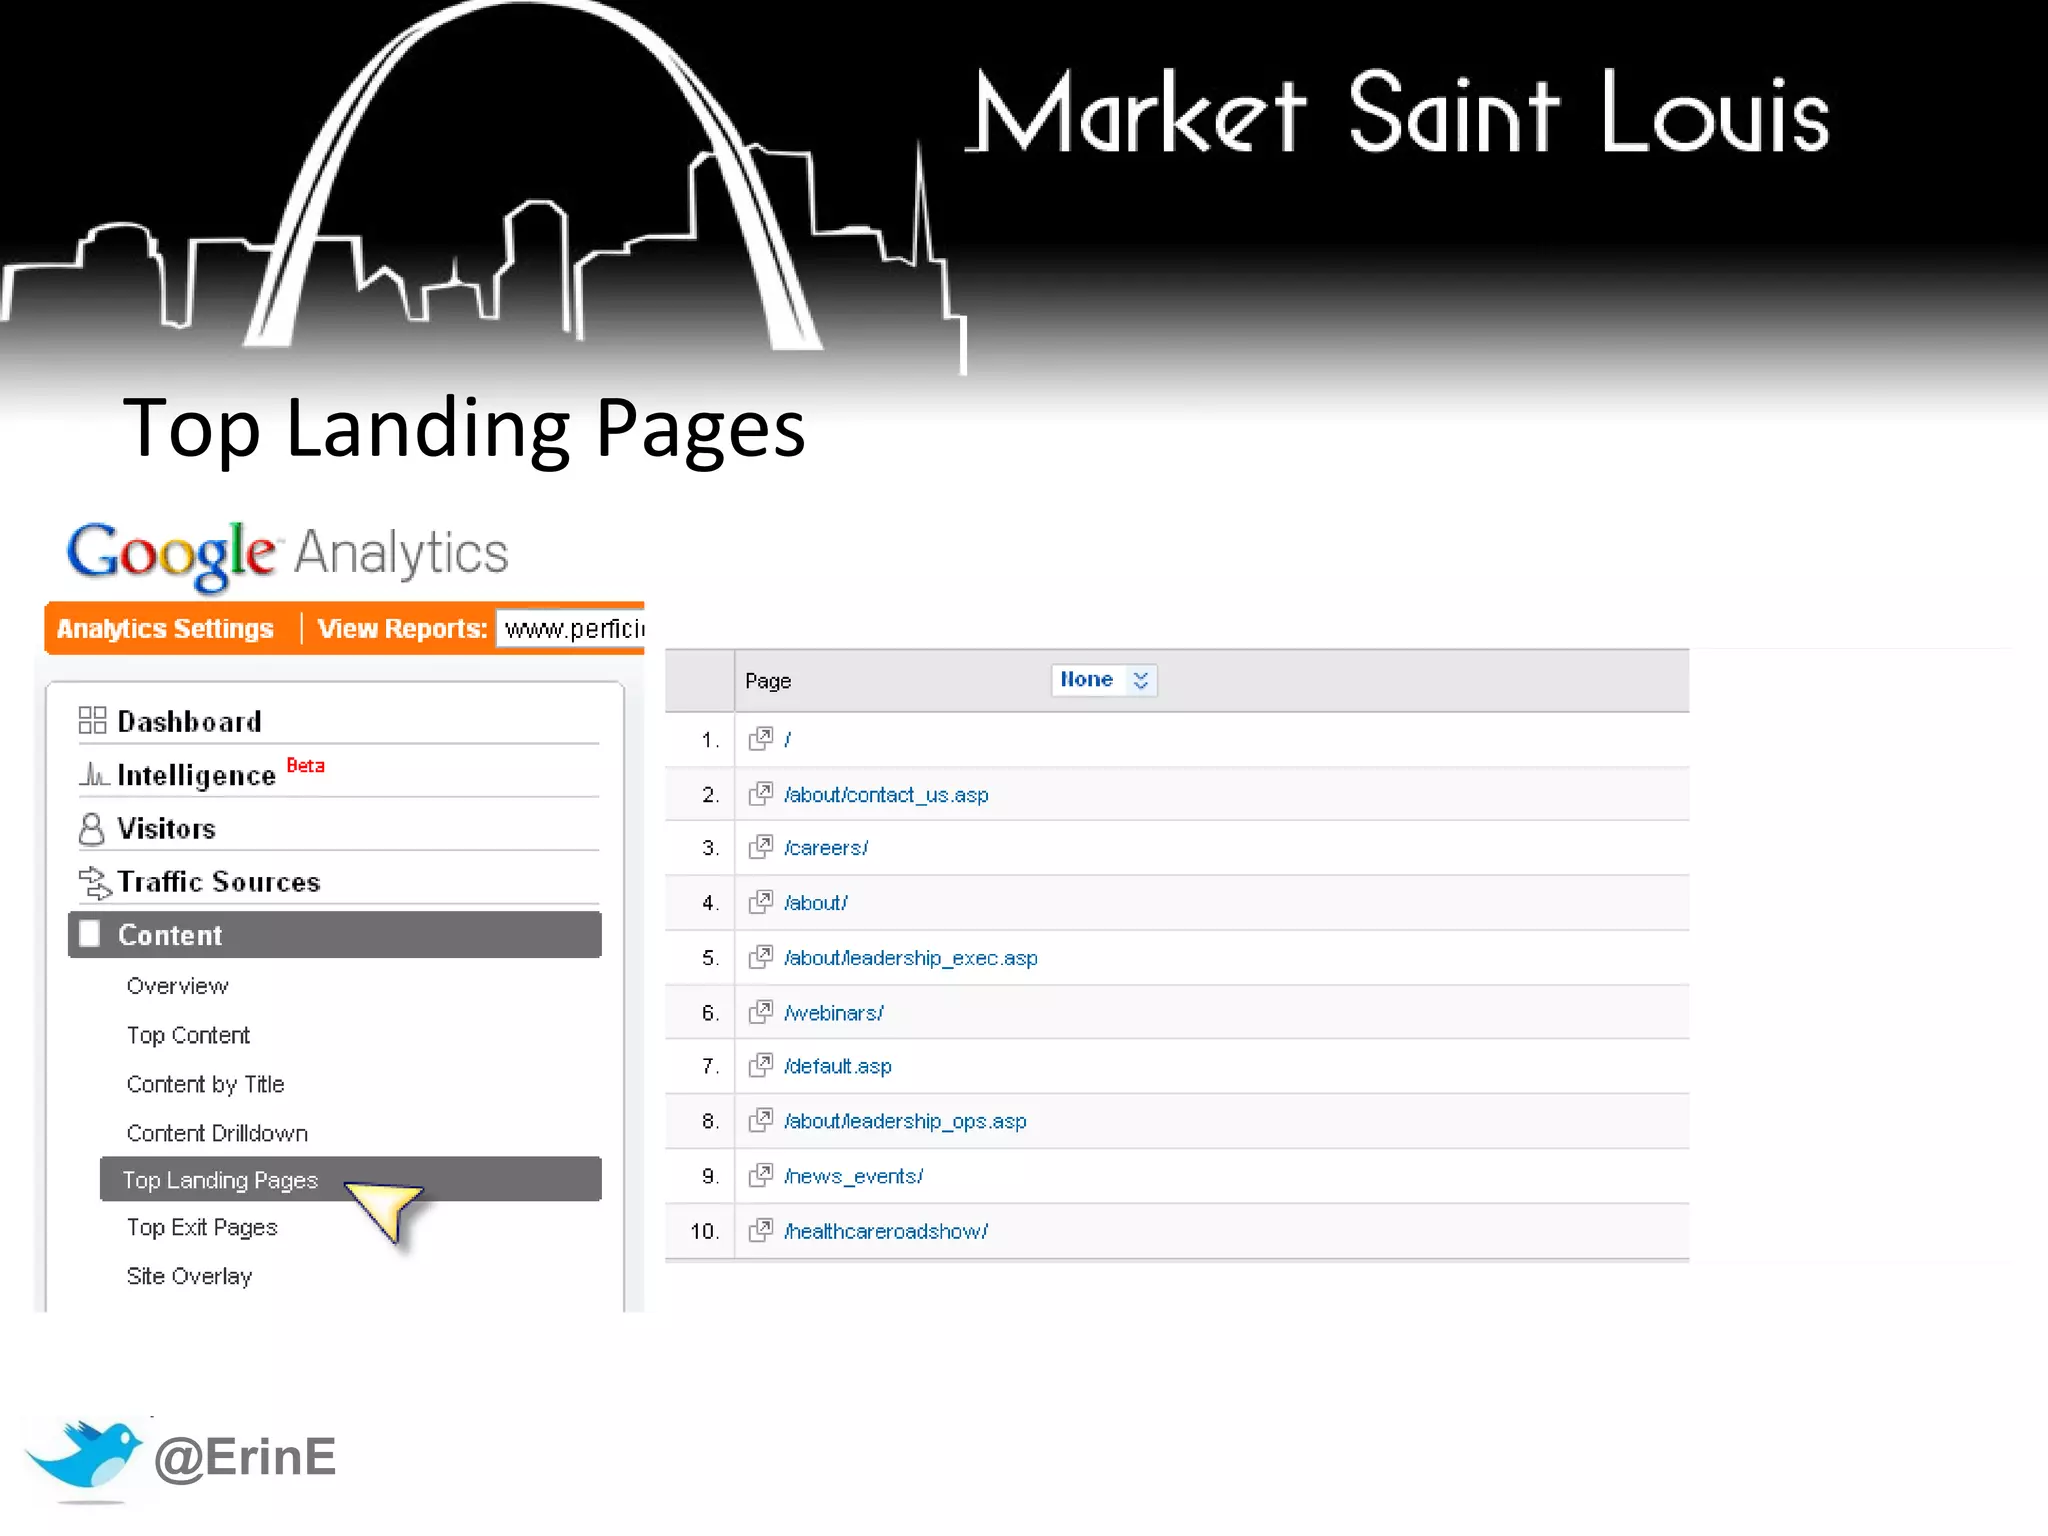
Task: Select Site Overlay report
Action: click(189, 1276)
